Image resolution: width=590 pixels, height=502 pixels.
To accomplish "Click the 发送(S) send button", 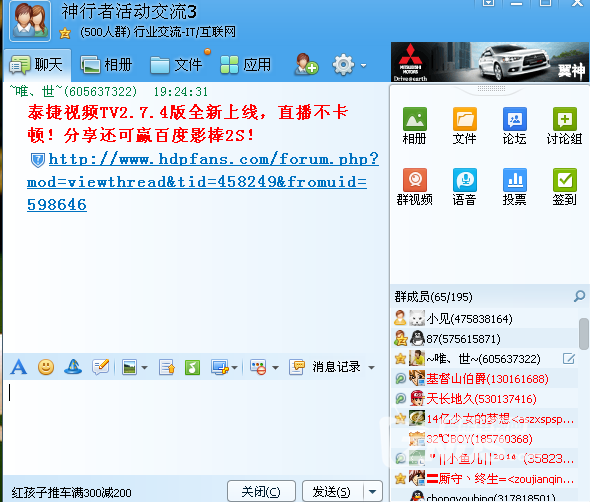I will 333,491.
